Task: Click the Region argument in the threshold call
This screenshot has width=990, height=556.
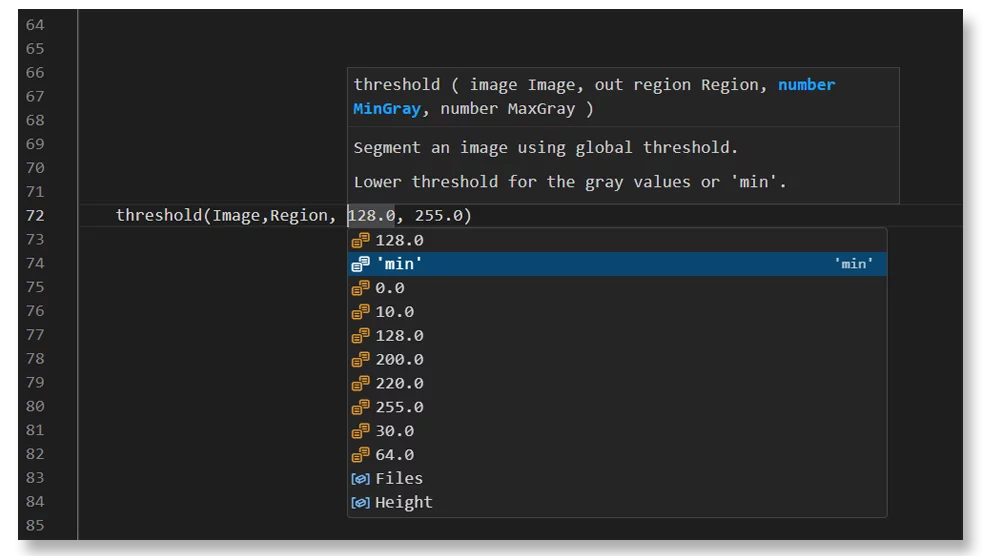Action: click(298, 216)
